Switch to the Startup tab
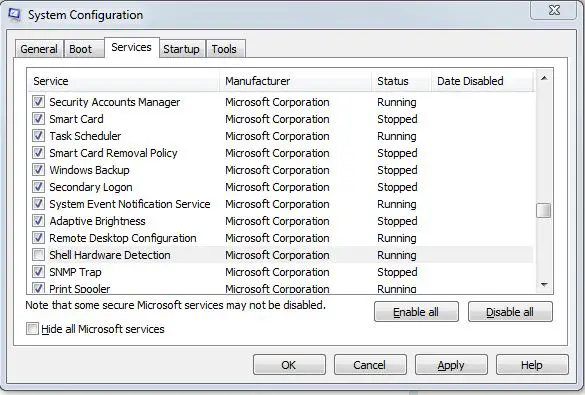 click(x=182, y=49)
